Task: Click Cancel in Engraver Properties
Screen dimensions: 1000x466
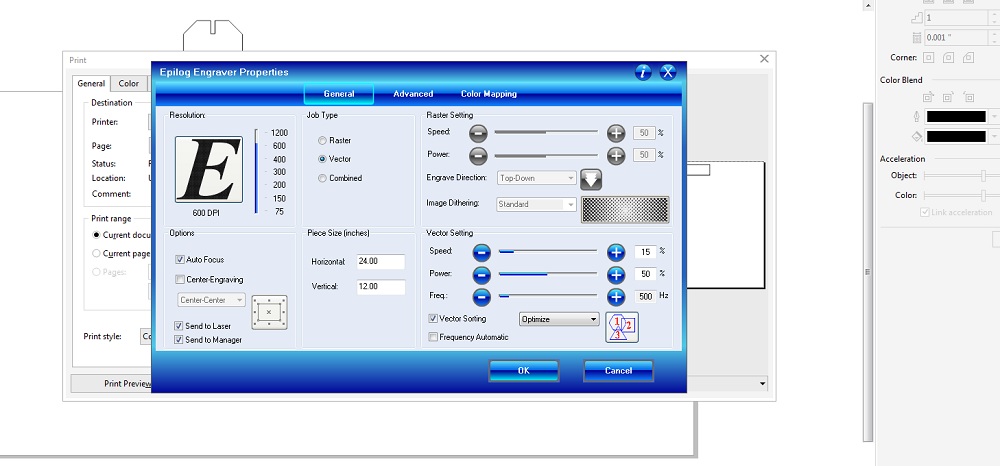Action: tap(618, 370)
